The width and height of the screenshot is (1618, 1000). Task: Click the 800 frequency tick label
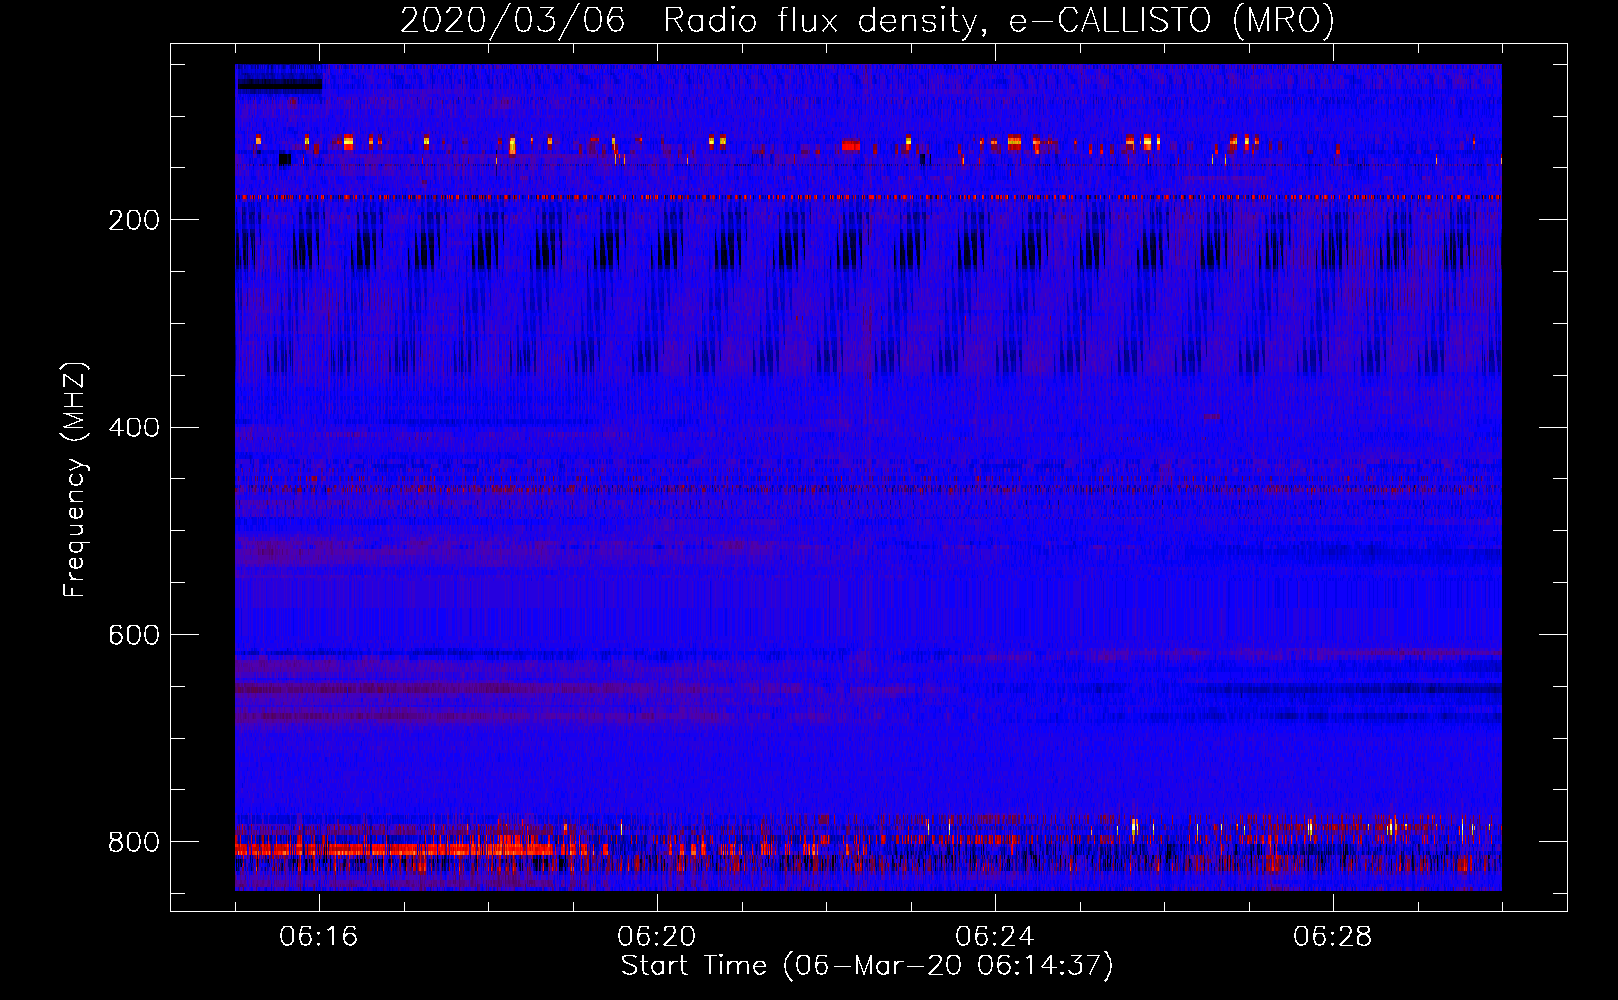[133, 842]
